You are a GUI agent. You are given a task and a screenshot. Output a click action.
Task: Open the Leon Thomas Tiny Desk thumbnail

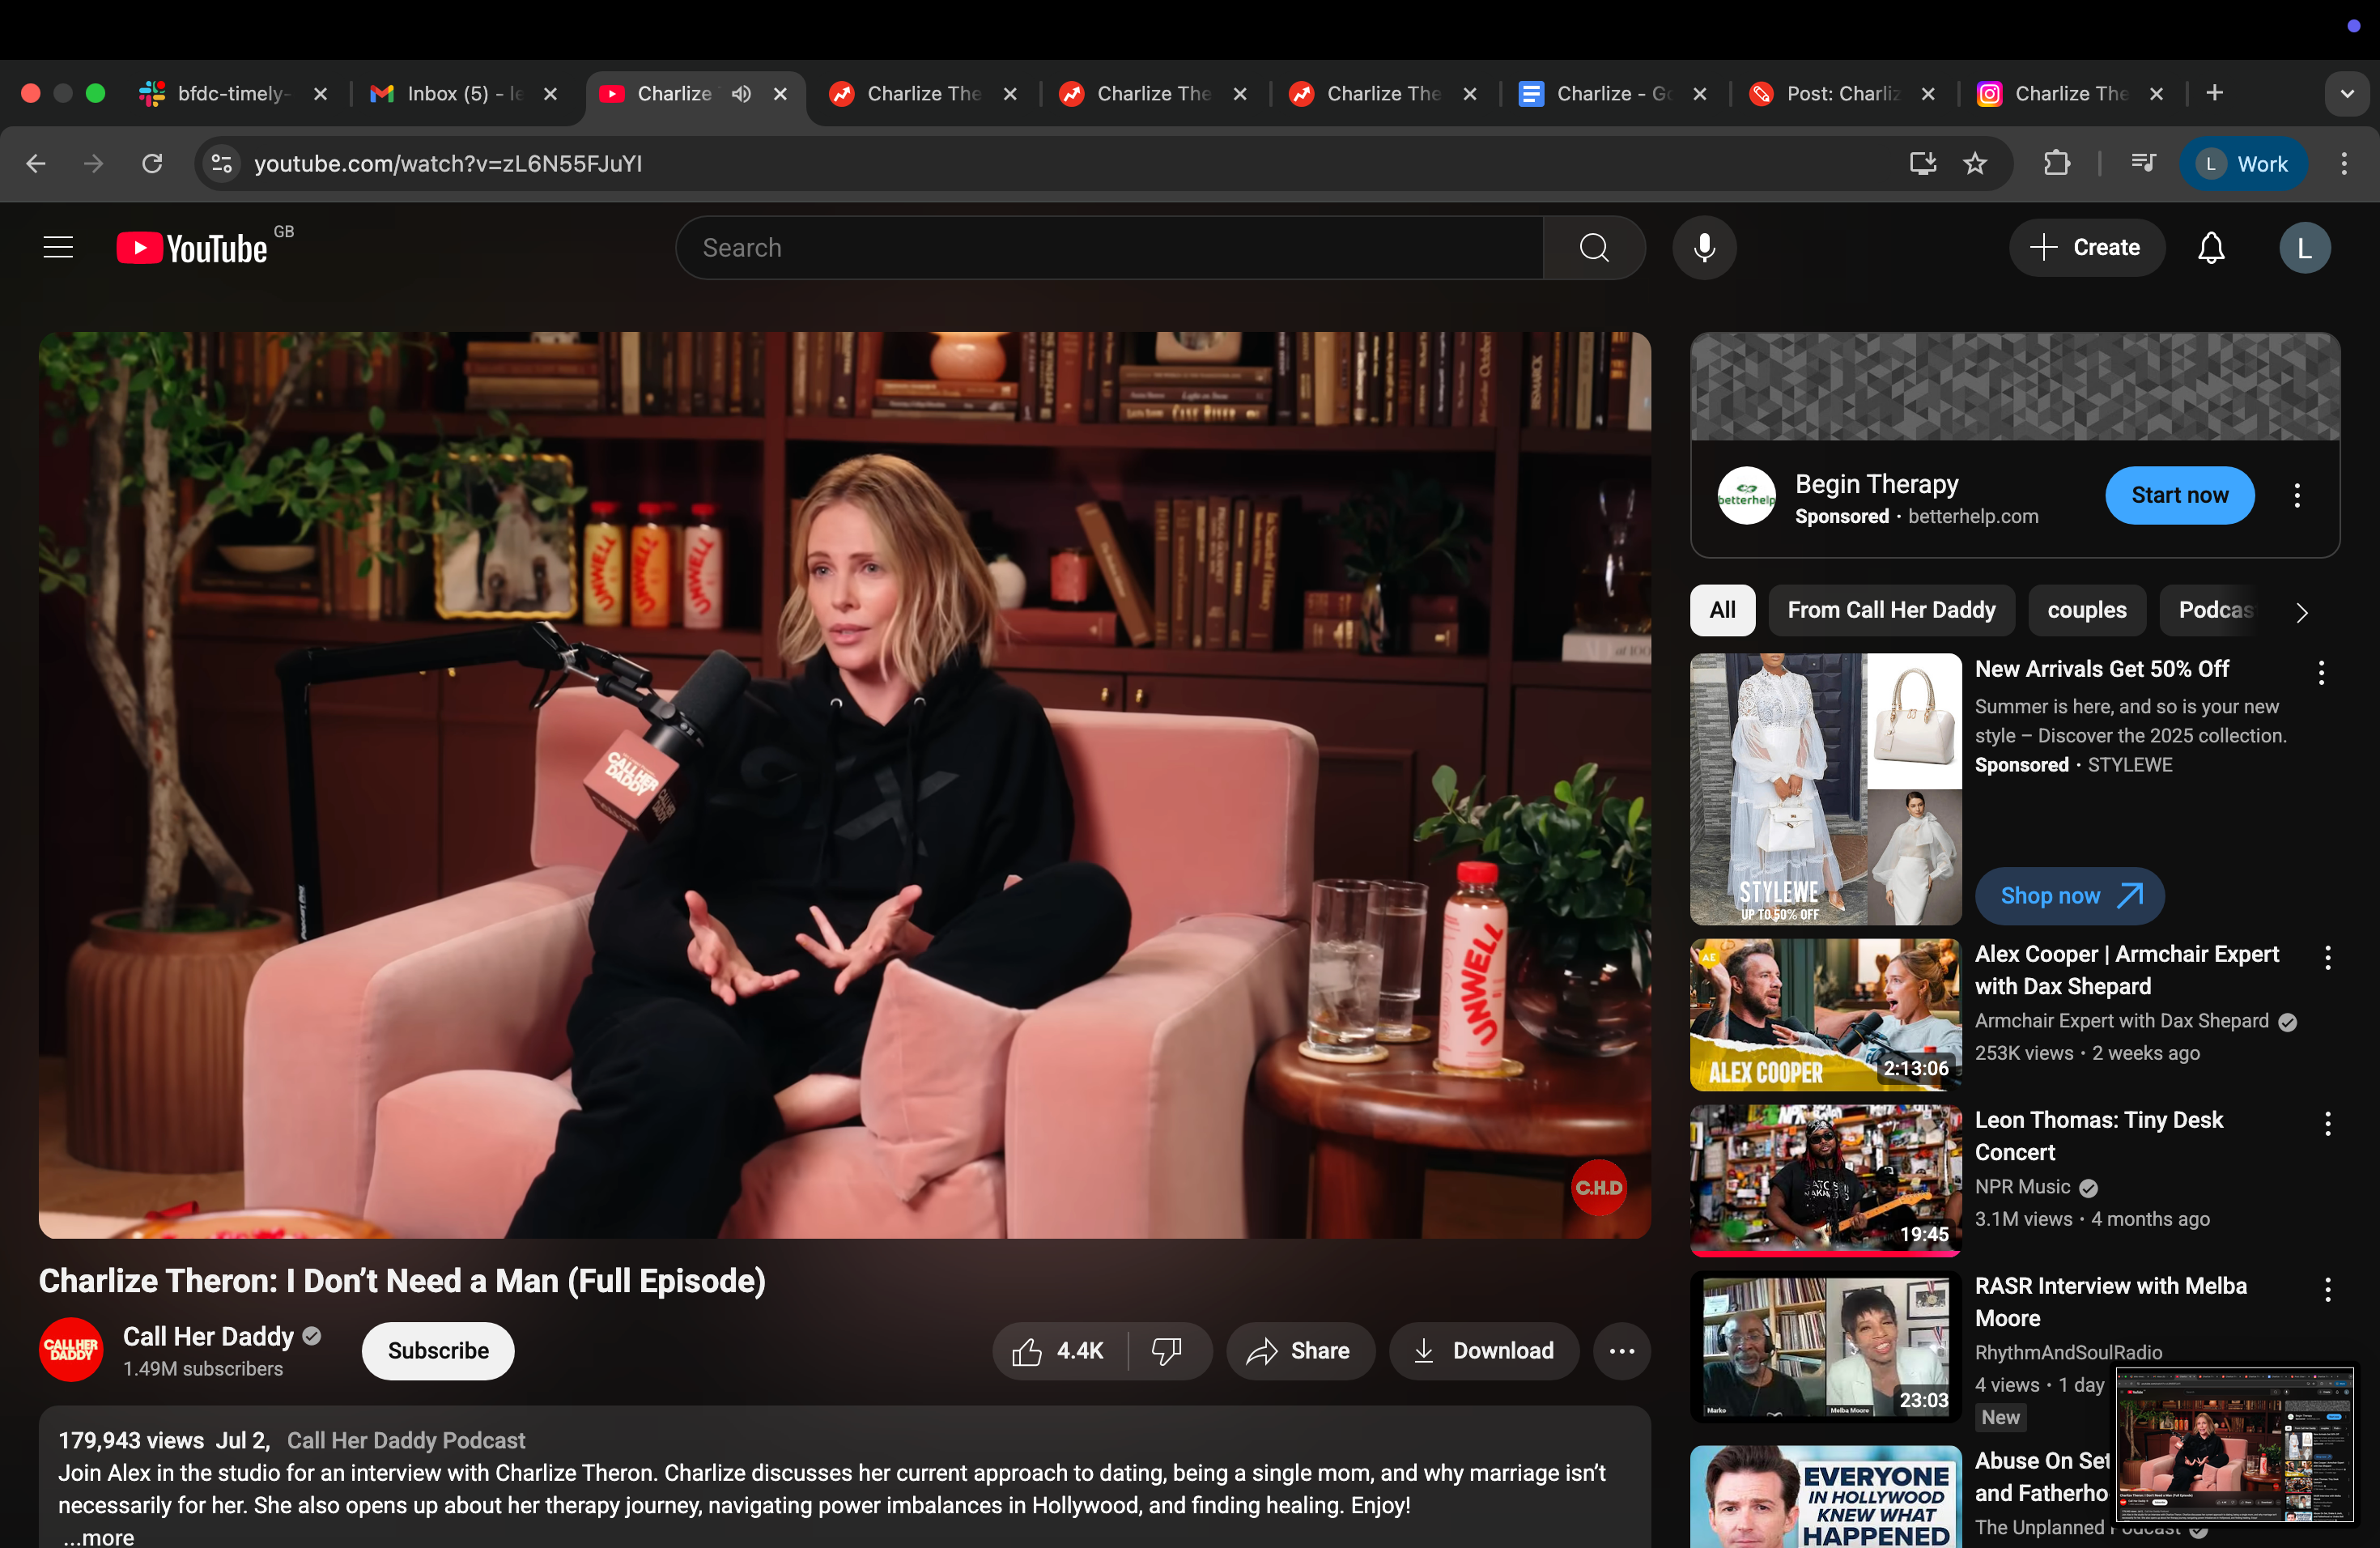pos(1825,1178)
